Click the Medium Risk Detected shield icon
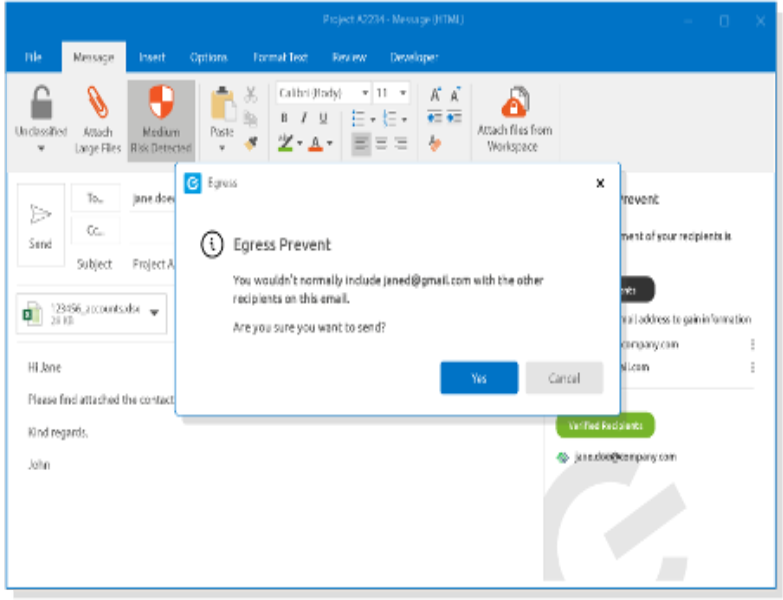This screenshot has height=600, width=783. 161,103
